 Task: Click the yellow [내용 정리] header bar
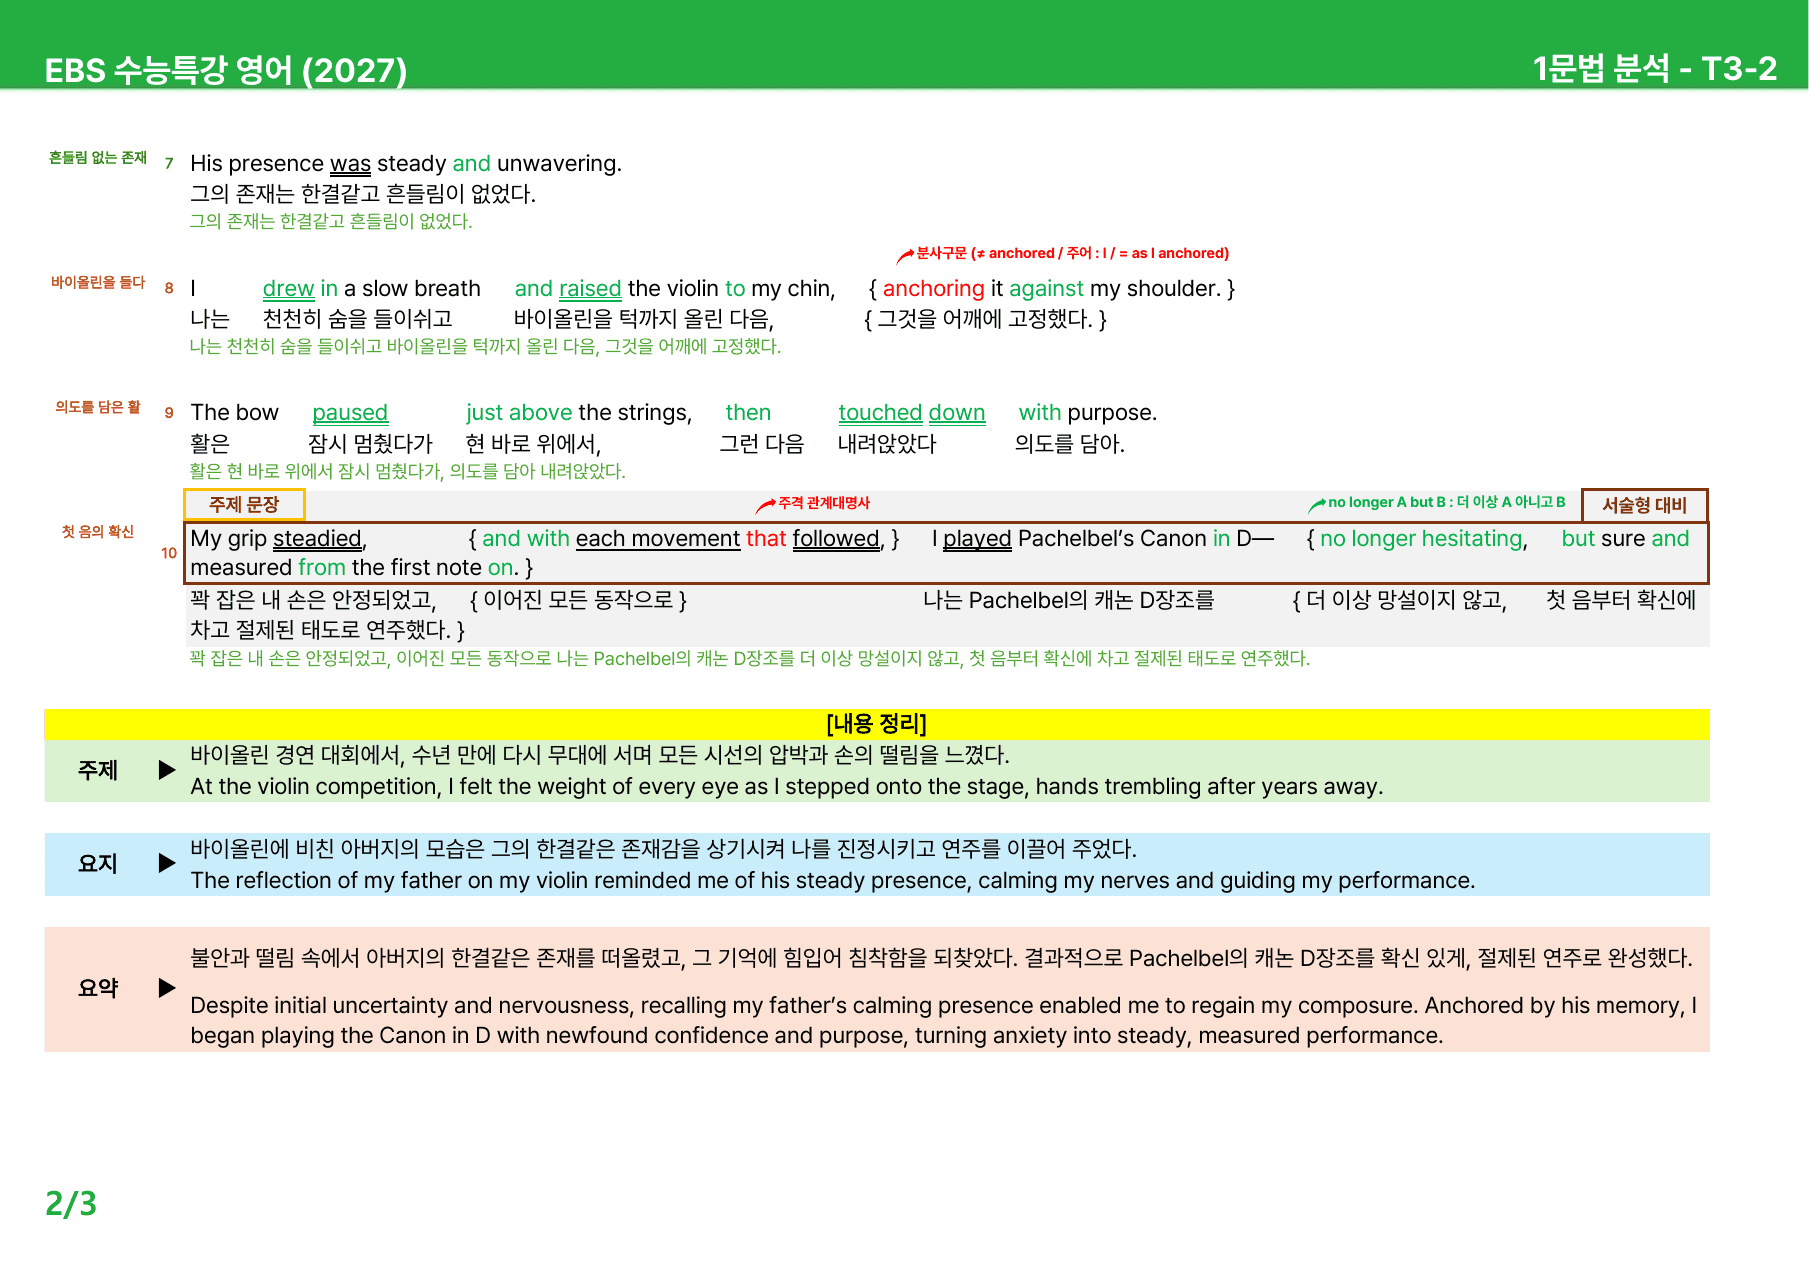(x=877, y=723)
